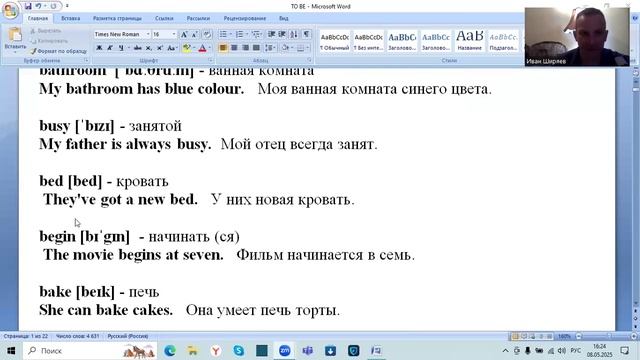
Task: Clear formatting icon in font group
Action: tap(207, 34)
